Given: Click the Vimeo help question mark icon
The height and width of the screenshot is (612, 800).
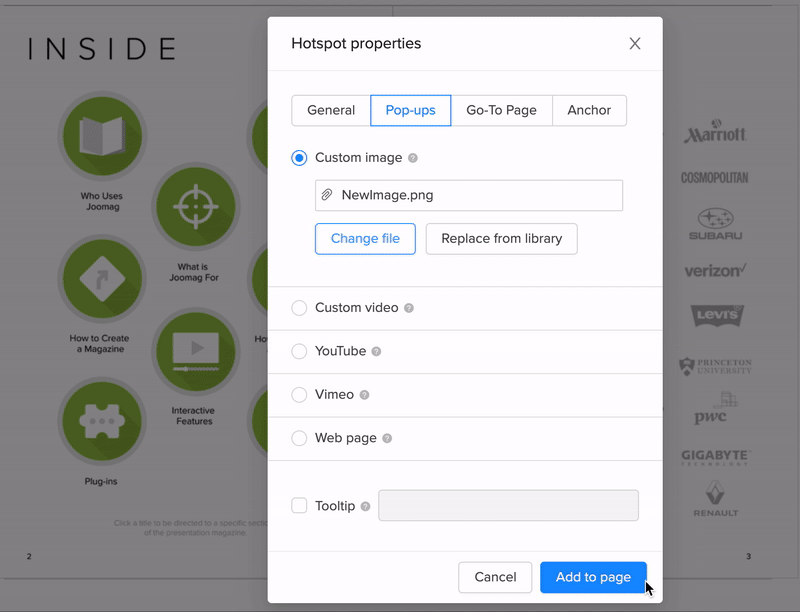Looking at the screenshot, I should coord(364,395).
